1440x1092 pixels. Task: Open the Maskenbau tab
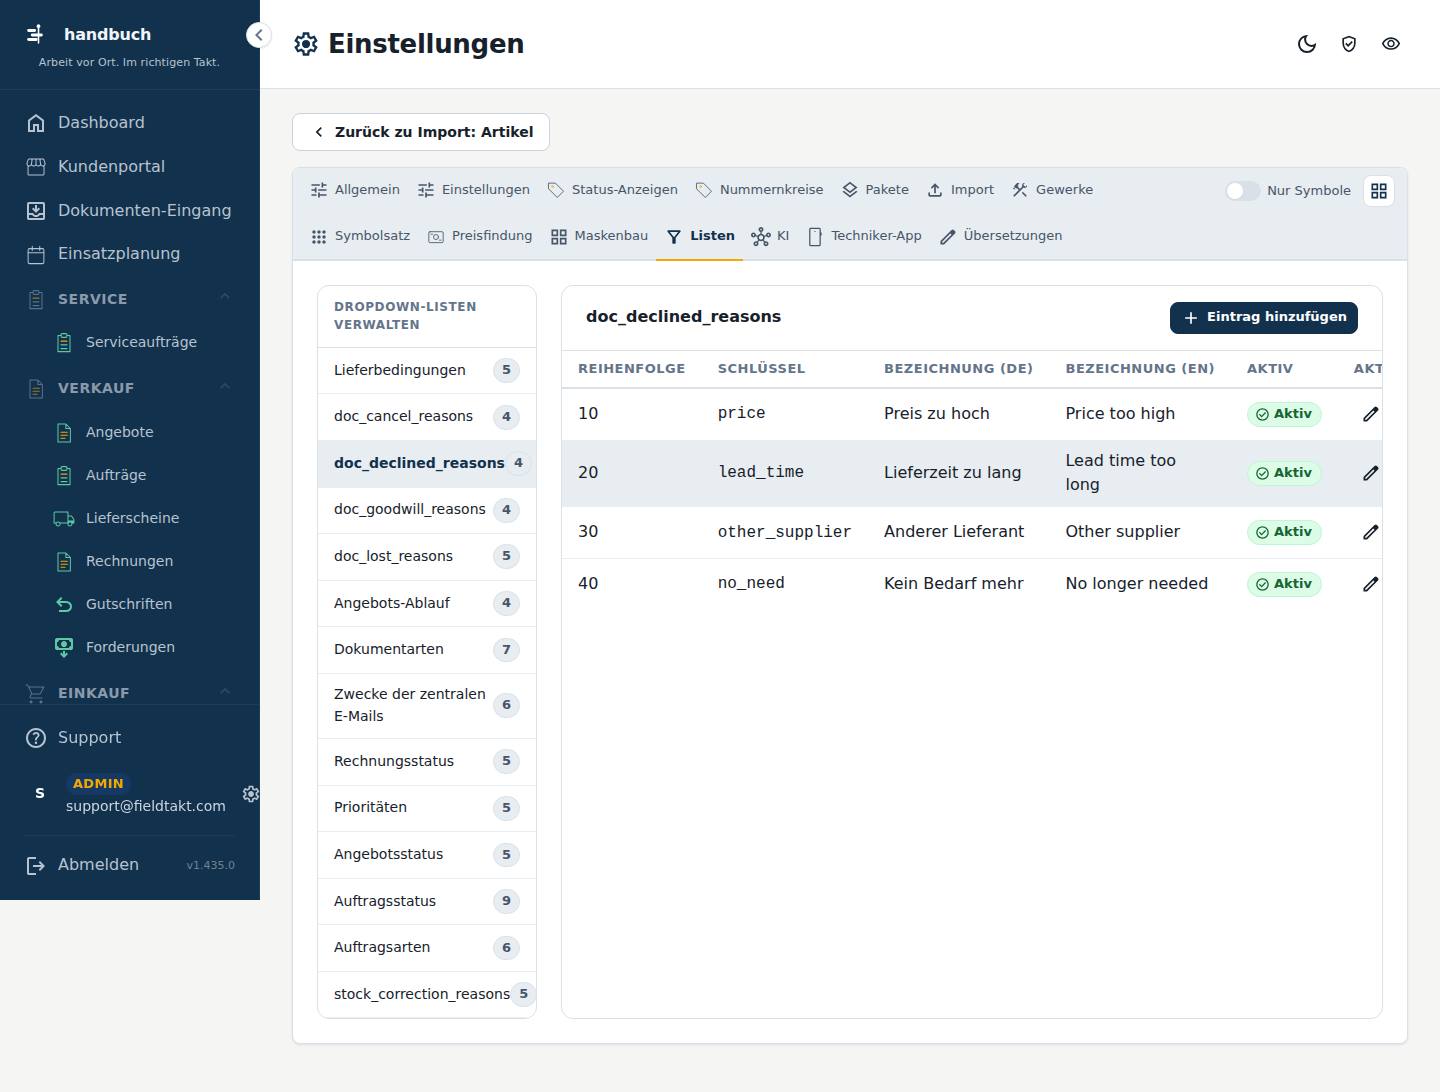(599, 236)
